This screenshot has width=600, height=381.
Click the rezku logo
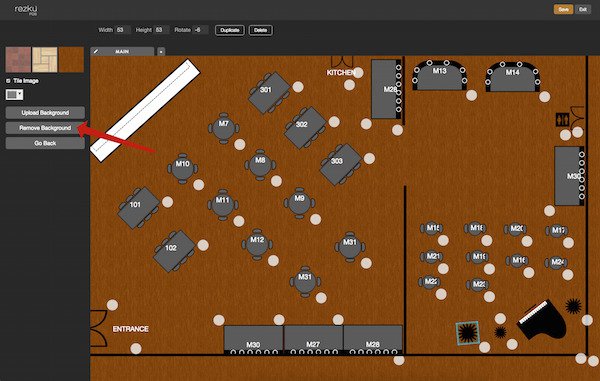pyautogui.click(x=26, y=10)
